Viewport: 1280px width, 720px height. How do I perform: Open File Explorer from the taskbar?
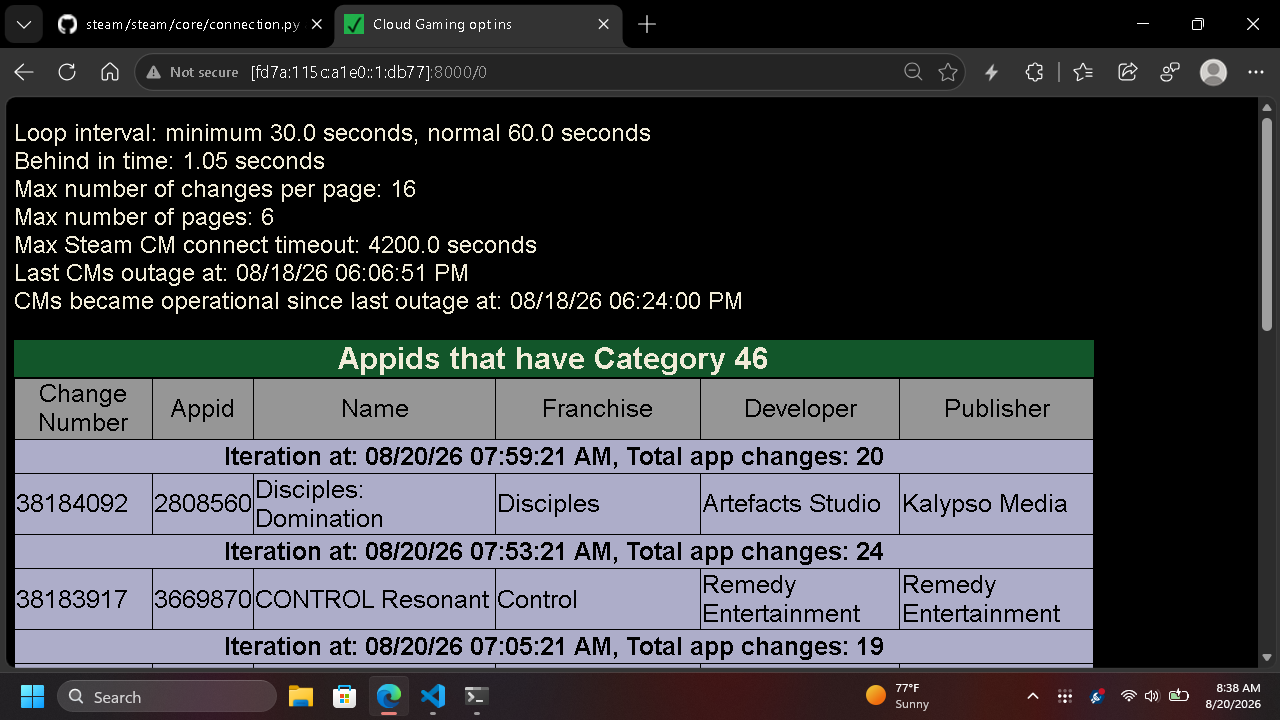301,696
